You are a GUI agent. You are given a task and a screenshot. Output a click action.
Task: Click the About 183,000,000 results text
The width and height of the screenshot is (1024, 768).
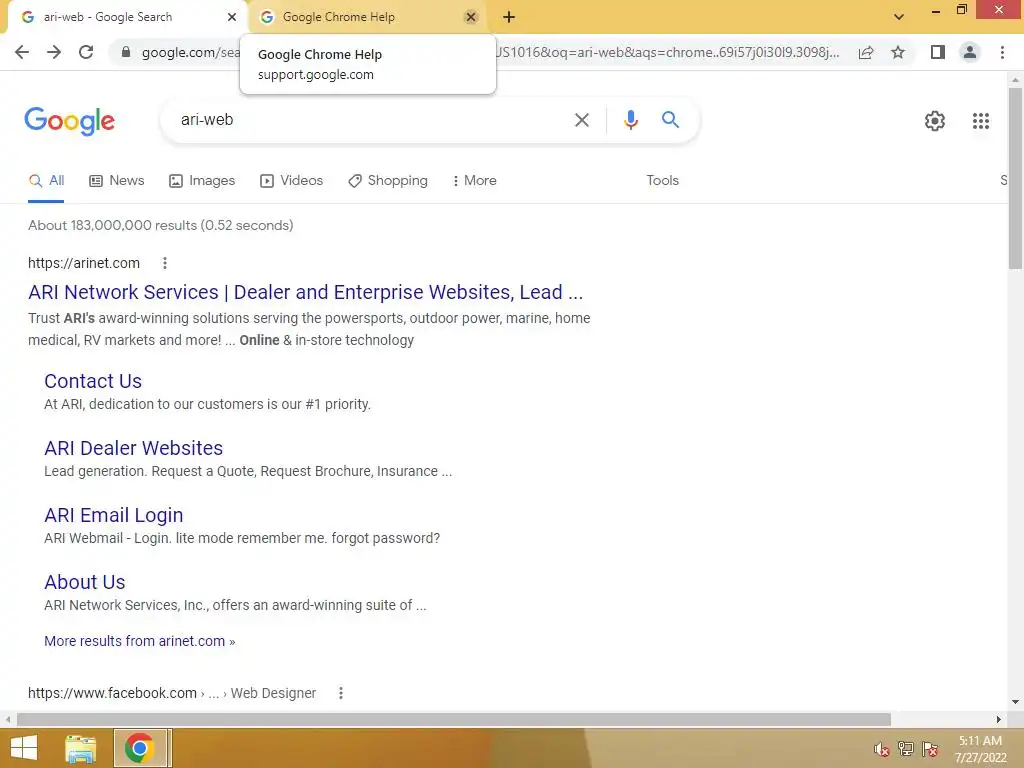point(161,225)
